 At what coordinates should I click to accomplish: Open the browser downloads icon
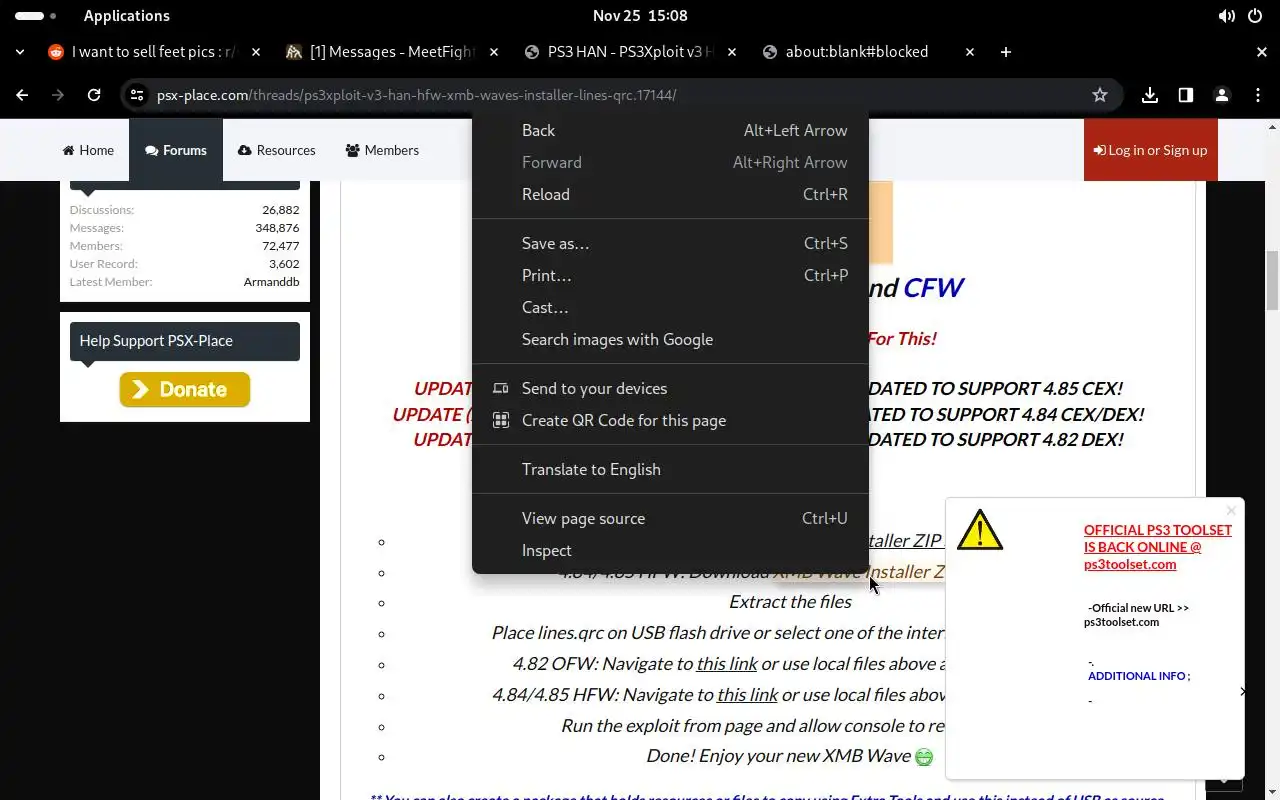tap(1150, 95)
